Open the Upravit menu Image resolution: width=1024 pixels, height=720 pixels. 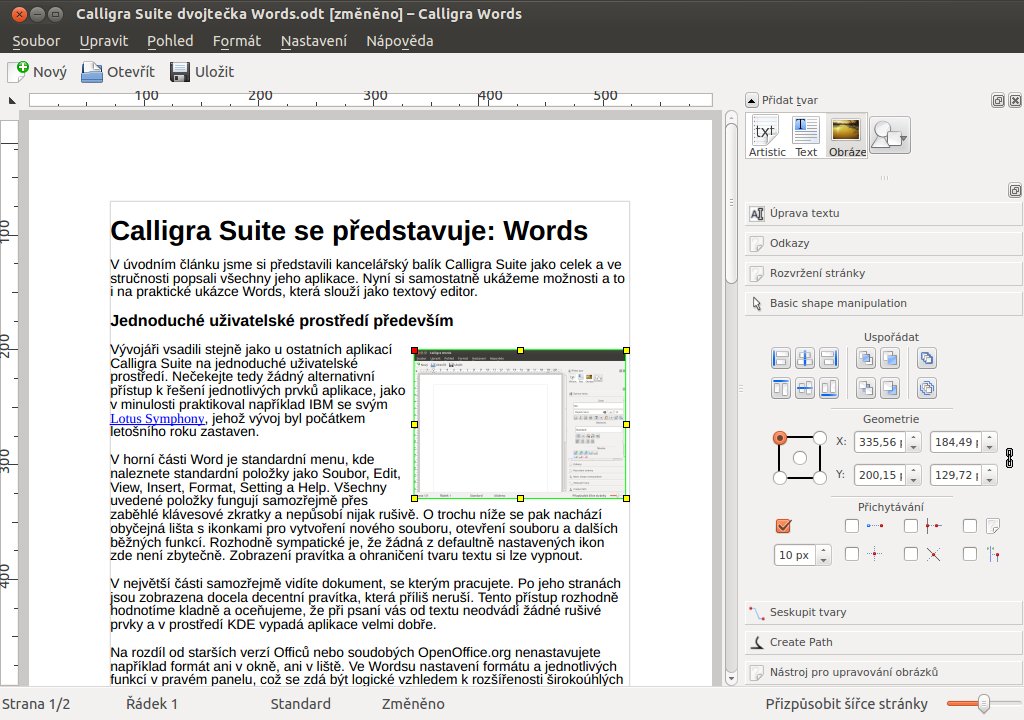(104, 41)
